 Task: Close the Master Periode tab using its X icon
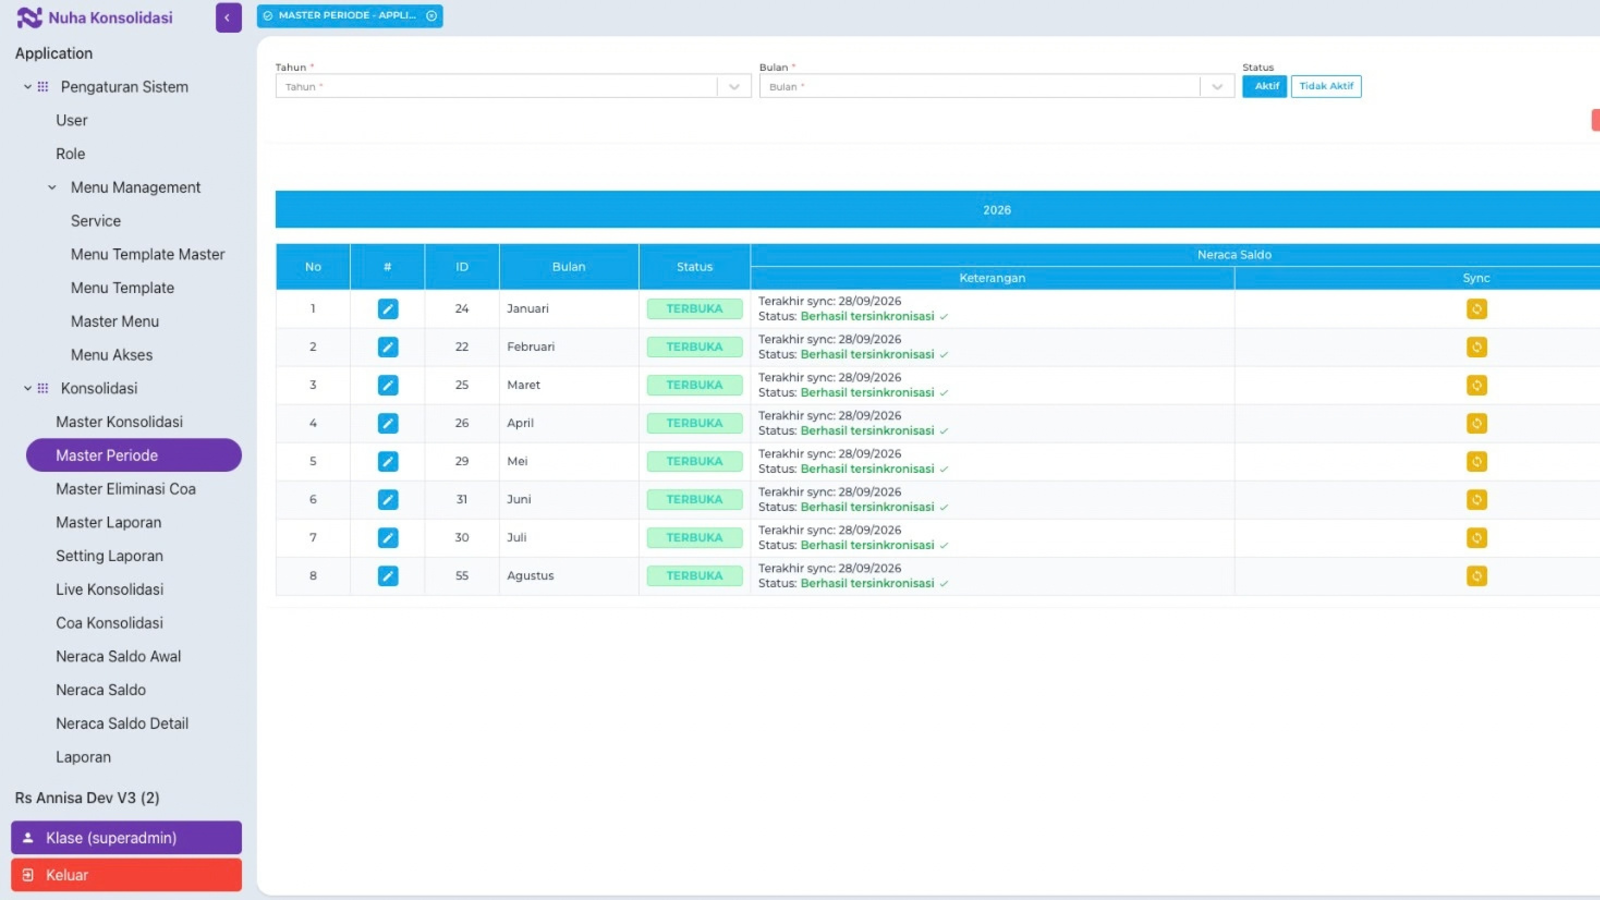432,16
